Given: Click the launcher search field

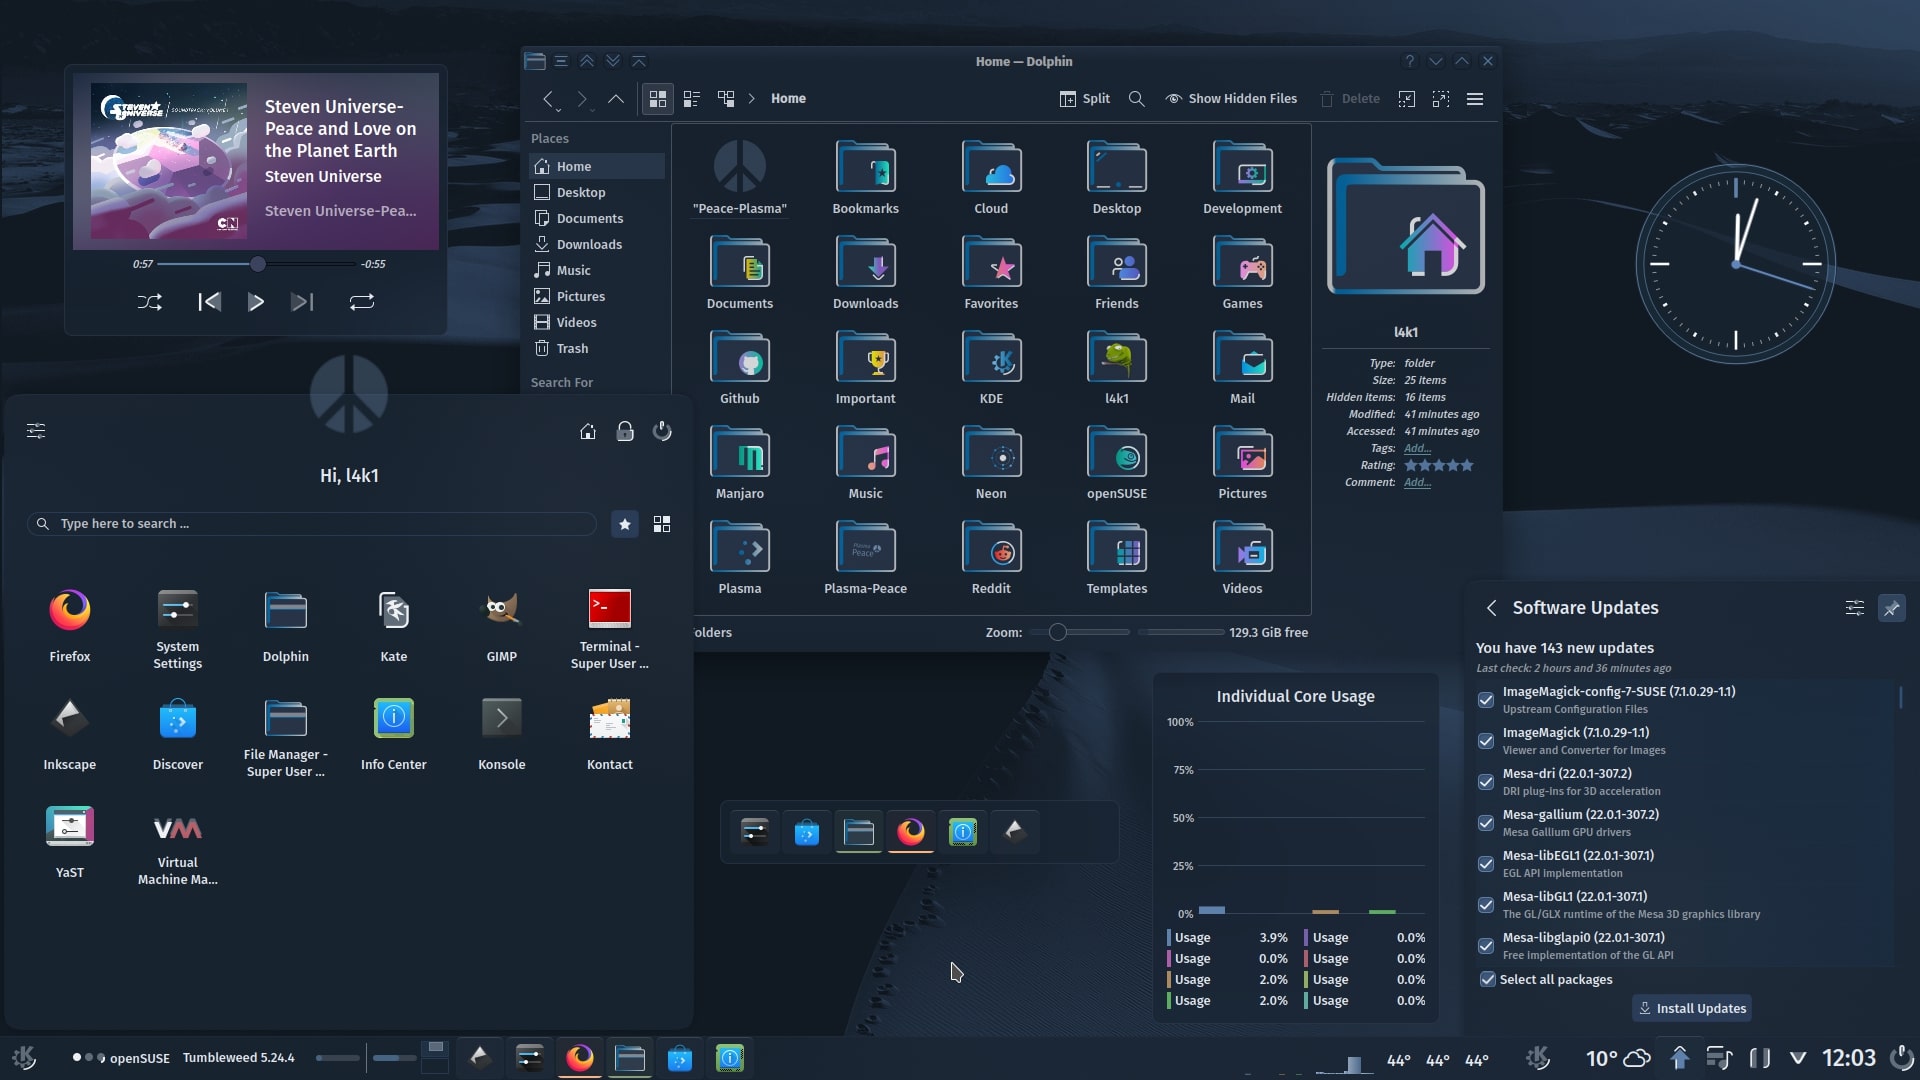Looking at the screenshot, I should (312, 524).
